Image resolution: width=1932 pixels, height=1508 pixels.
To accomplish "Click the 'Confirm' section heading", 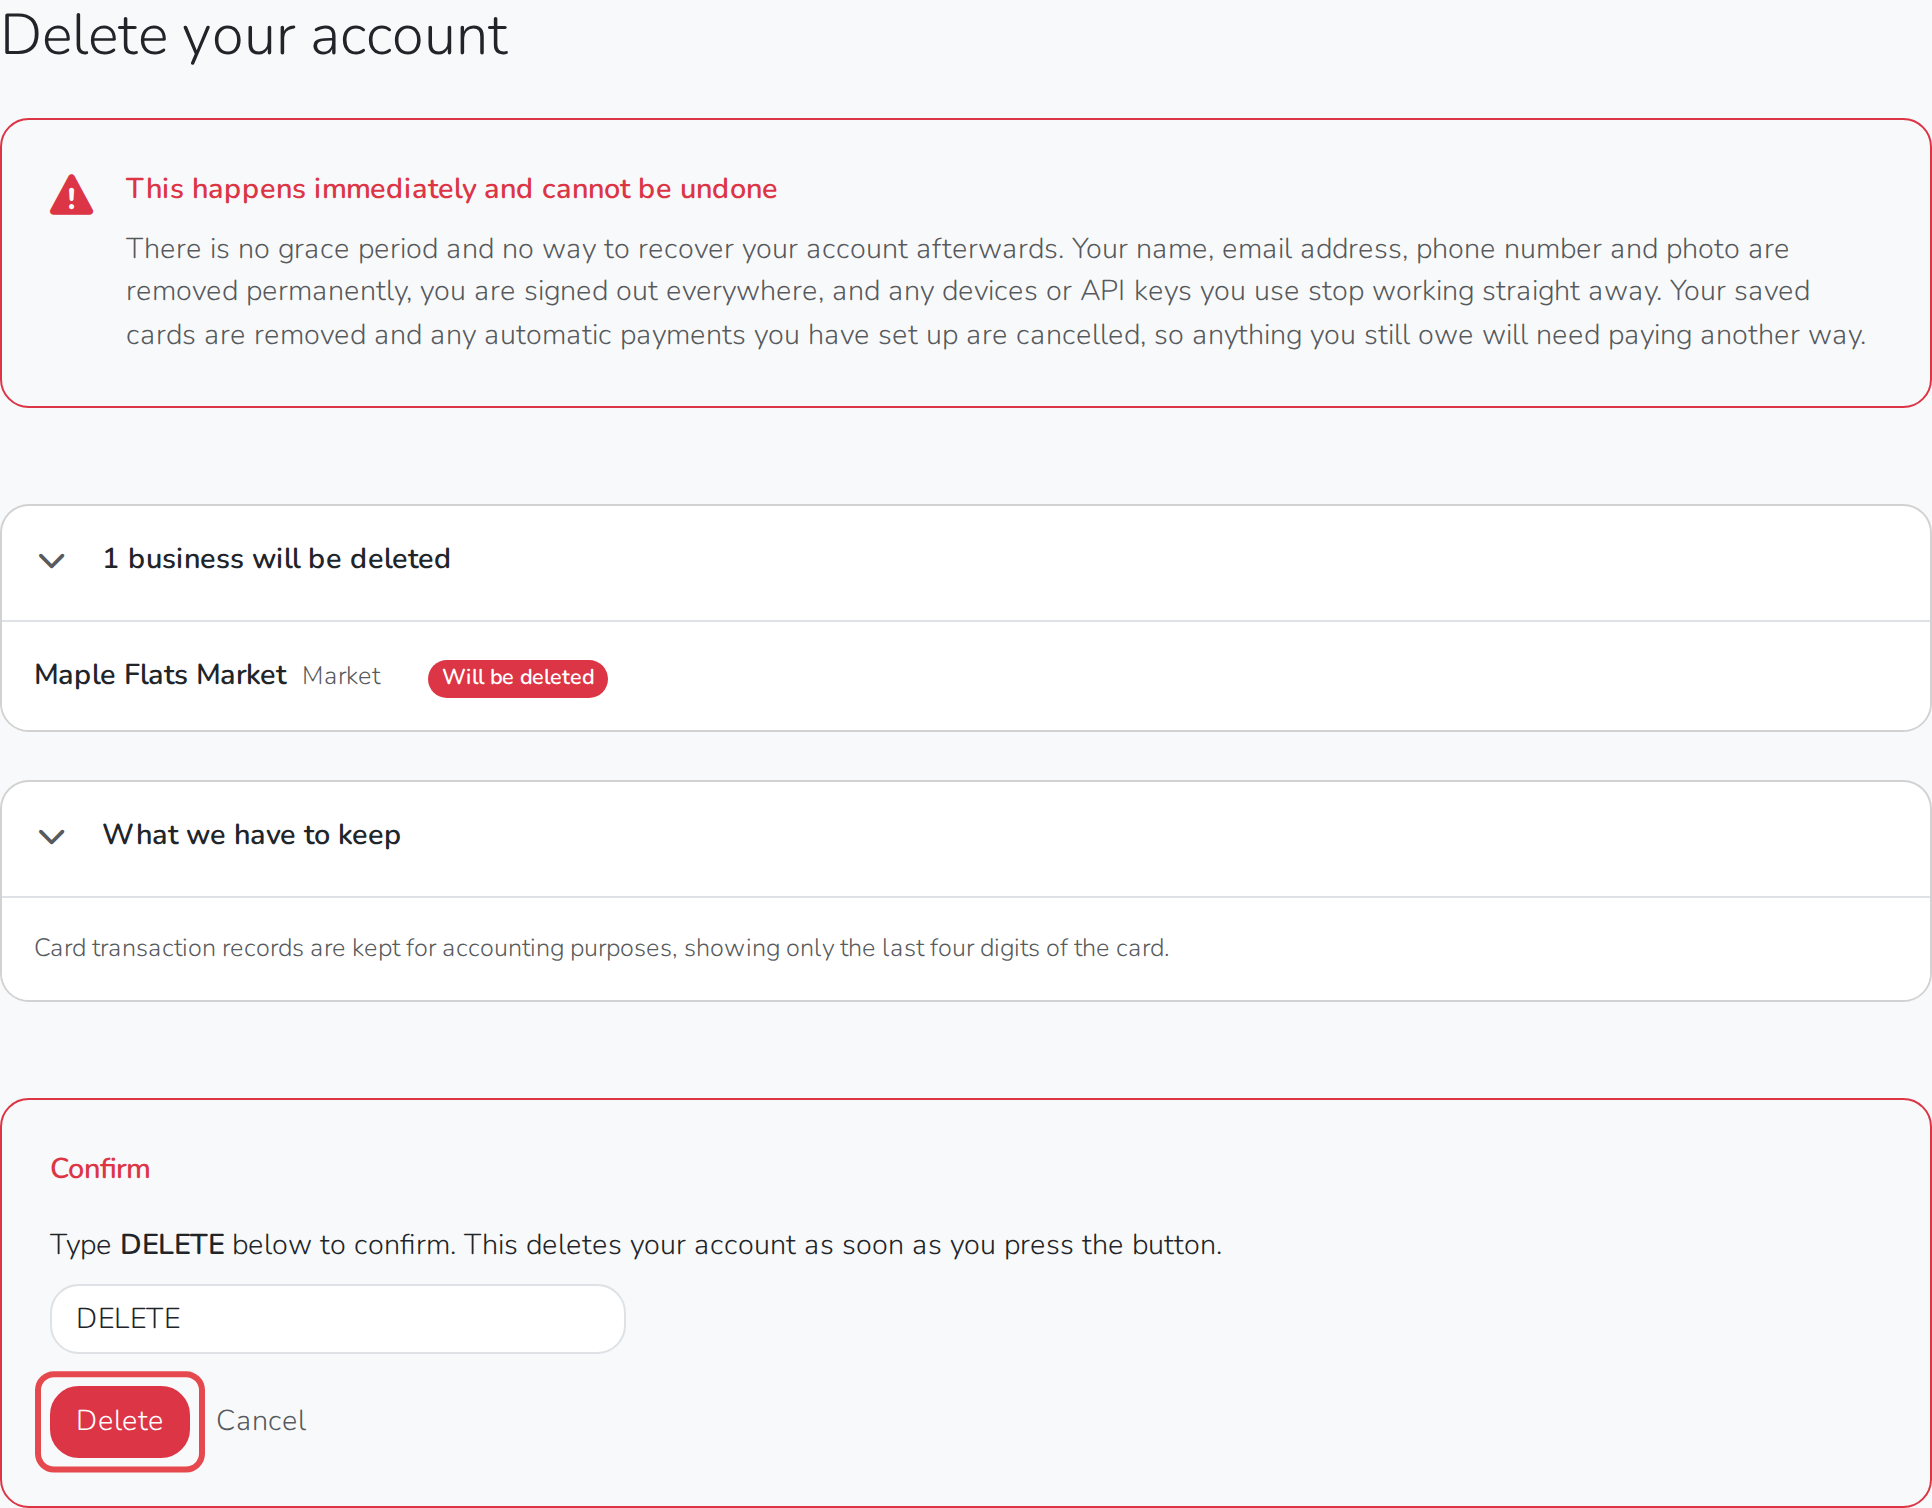I will (x=100, y=1169).
